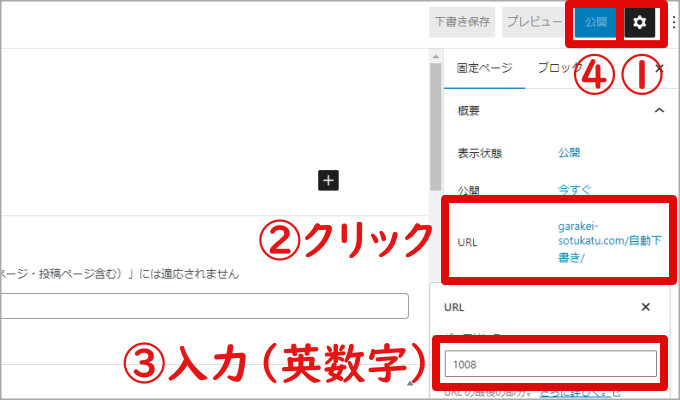Switch to the ブロック tab
This screenshot has width=680, height=400.
[559, 68]
